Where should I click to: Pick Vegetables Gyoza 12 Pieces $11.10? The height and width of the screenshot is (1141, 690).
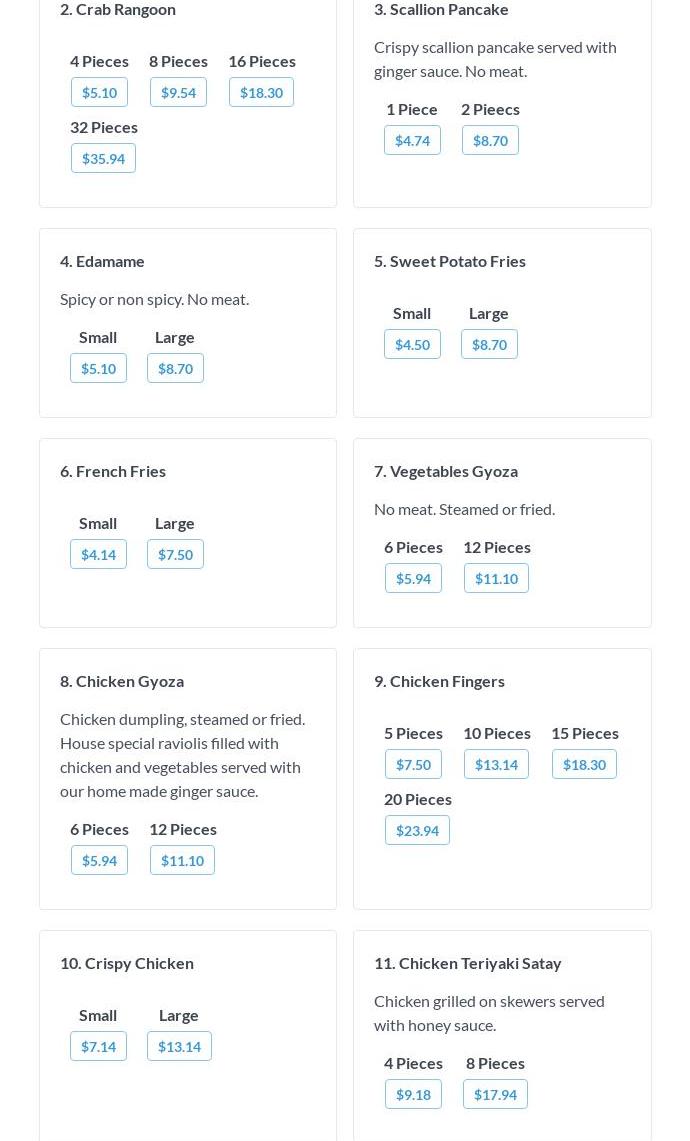tap(496, 578)
